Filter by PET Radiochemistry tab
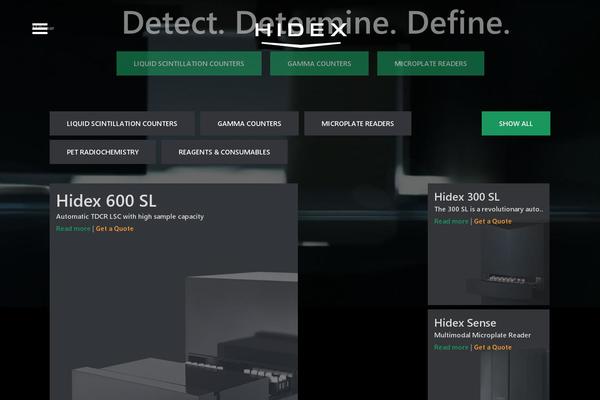Image resolution: width=600 pixels, height=400 pixels. [x=103, y=152]
